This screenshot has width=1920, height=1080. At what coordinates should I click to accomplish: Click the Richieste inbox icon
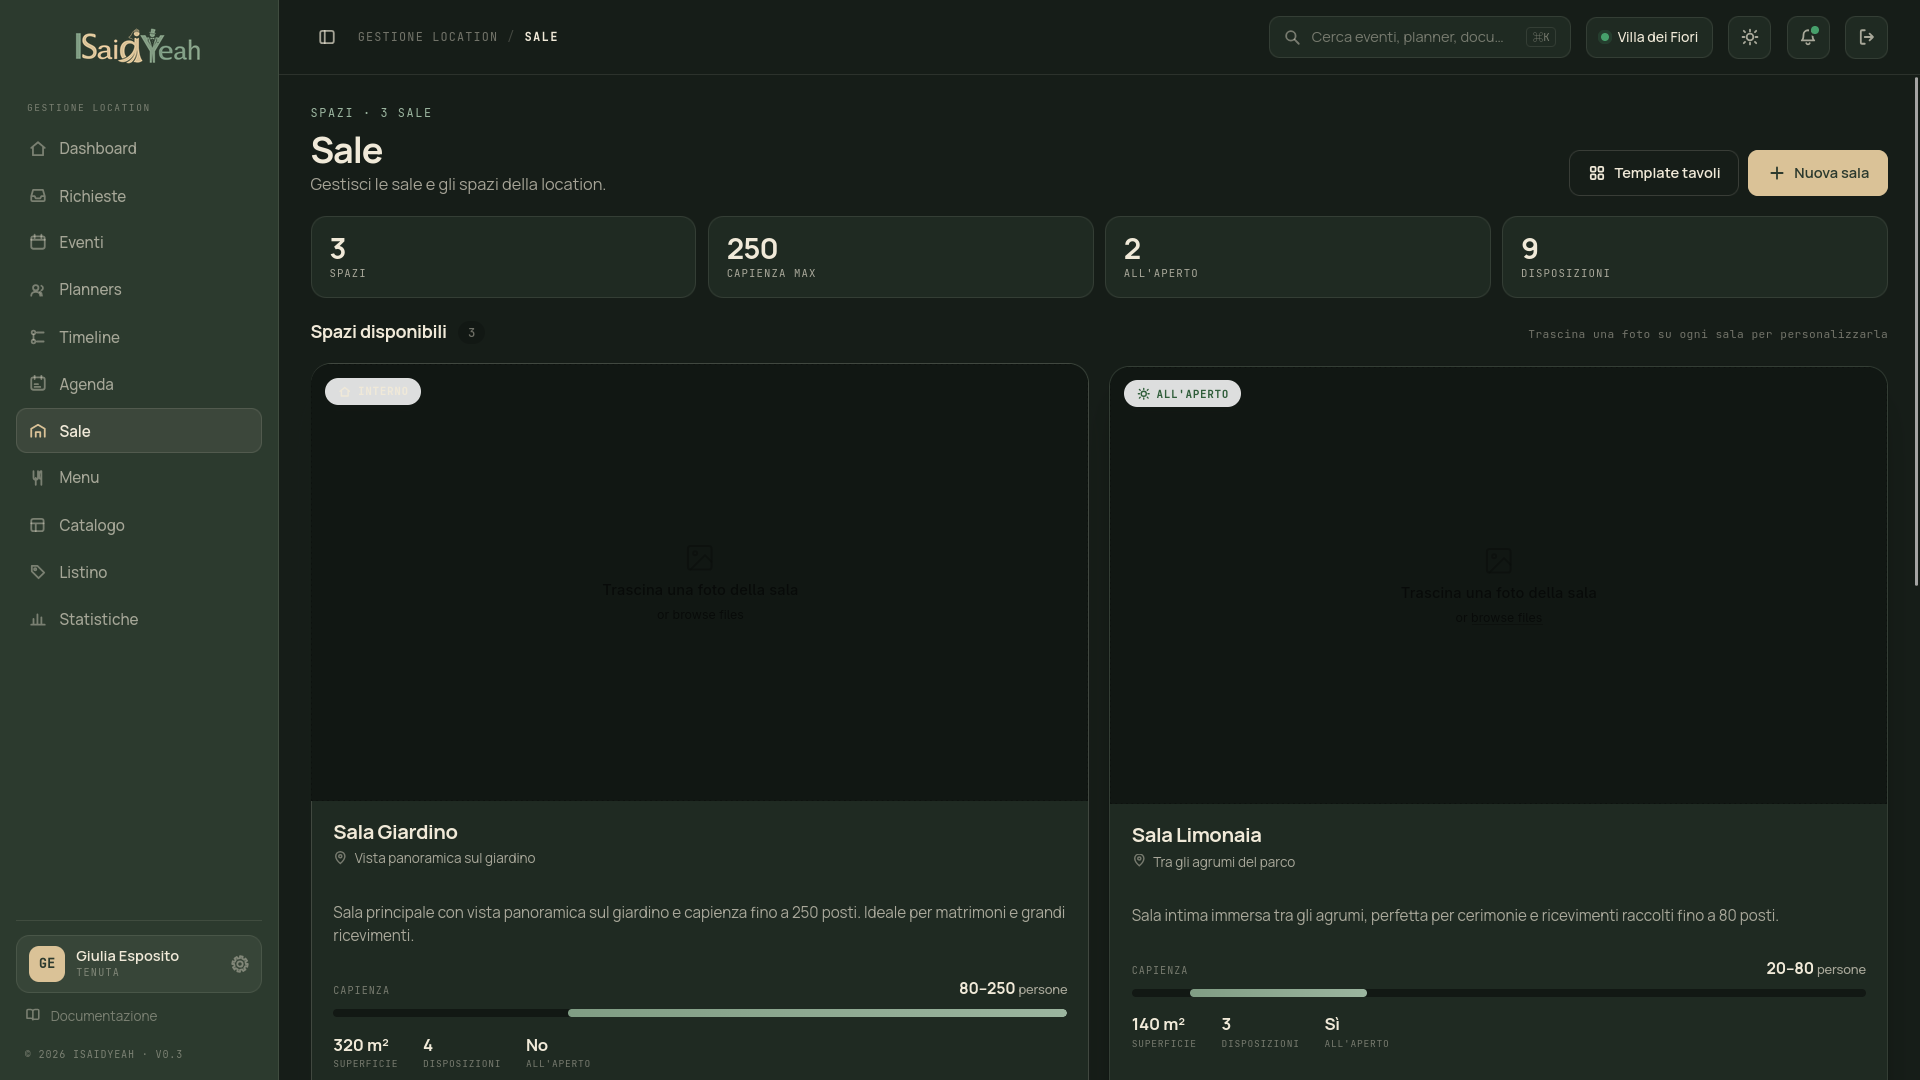[38, 196]
